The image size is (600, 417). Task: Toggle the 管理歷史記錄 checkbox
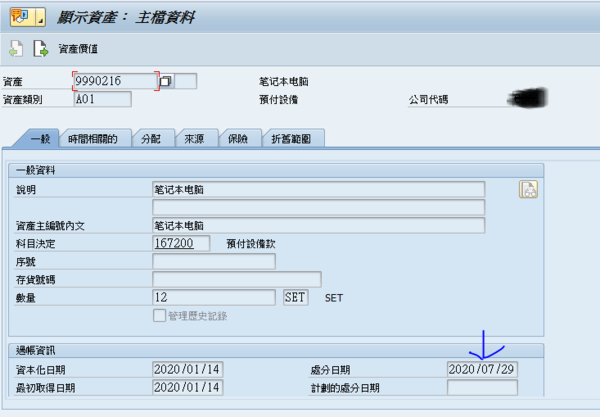(159, 316)
